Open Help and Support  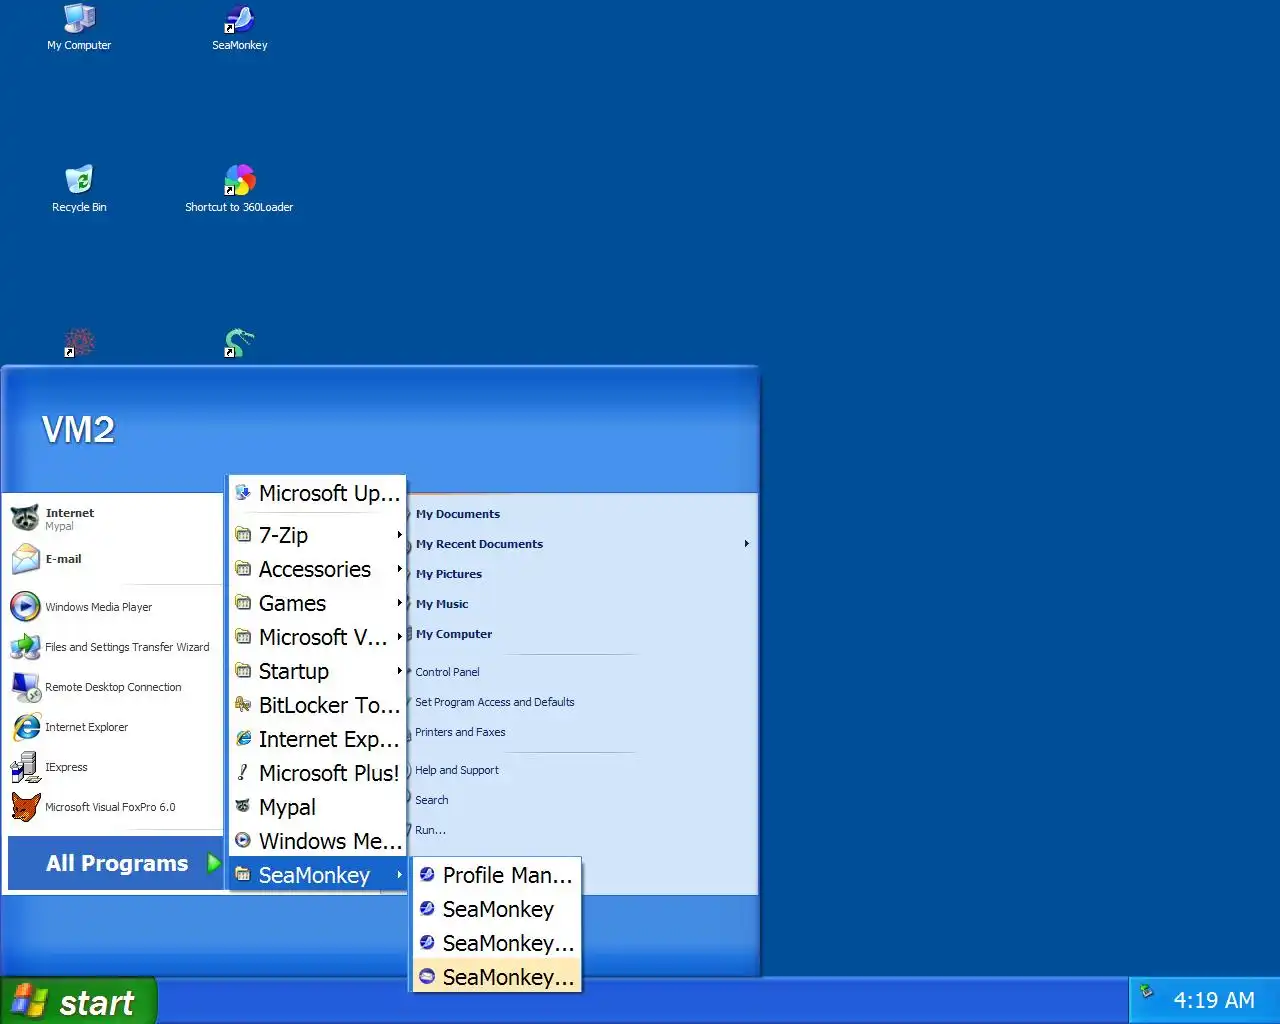point(457,770)
